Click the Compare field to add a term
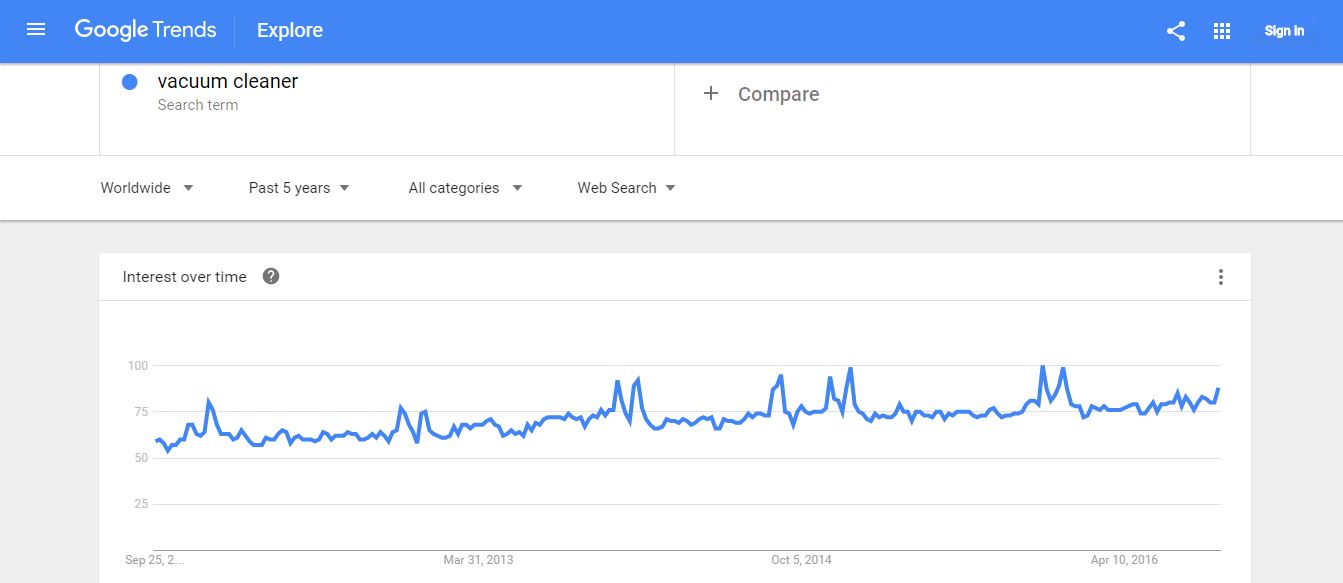1343x583 pixels. click(778, 93)
